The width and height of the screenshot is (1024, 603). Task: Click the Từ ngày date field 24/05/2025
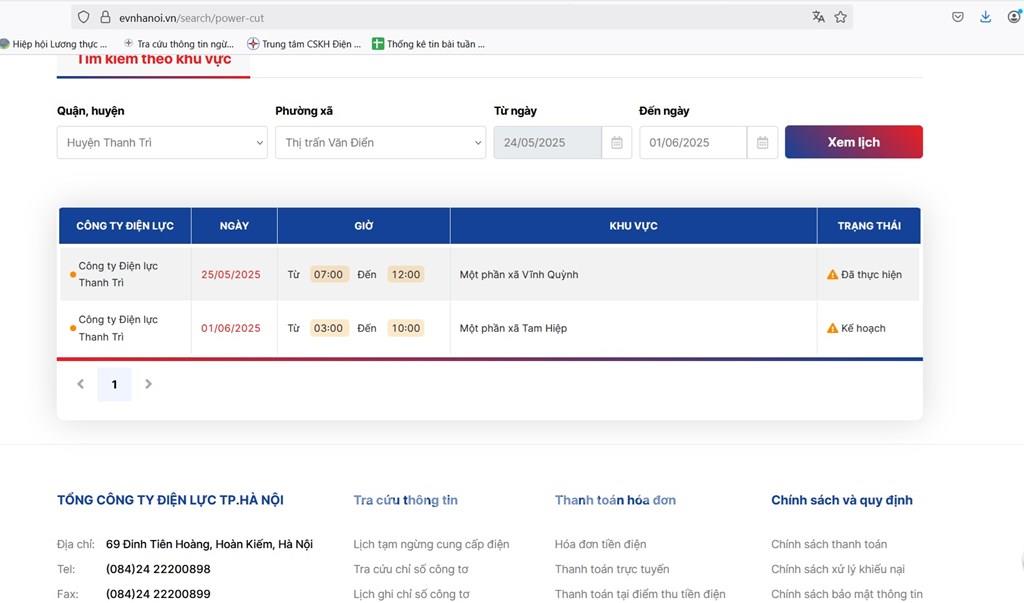(547, 142)
